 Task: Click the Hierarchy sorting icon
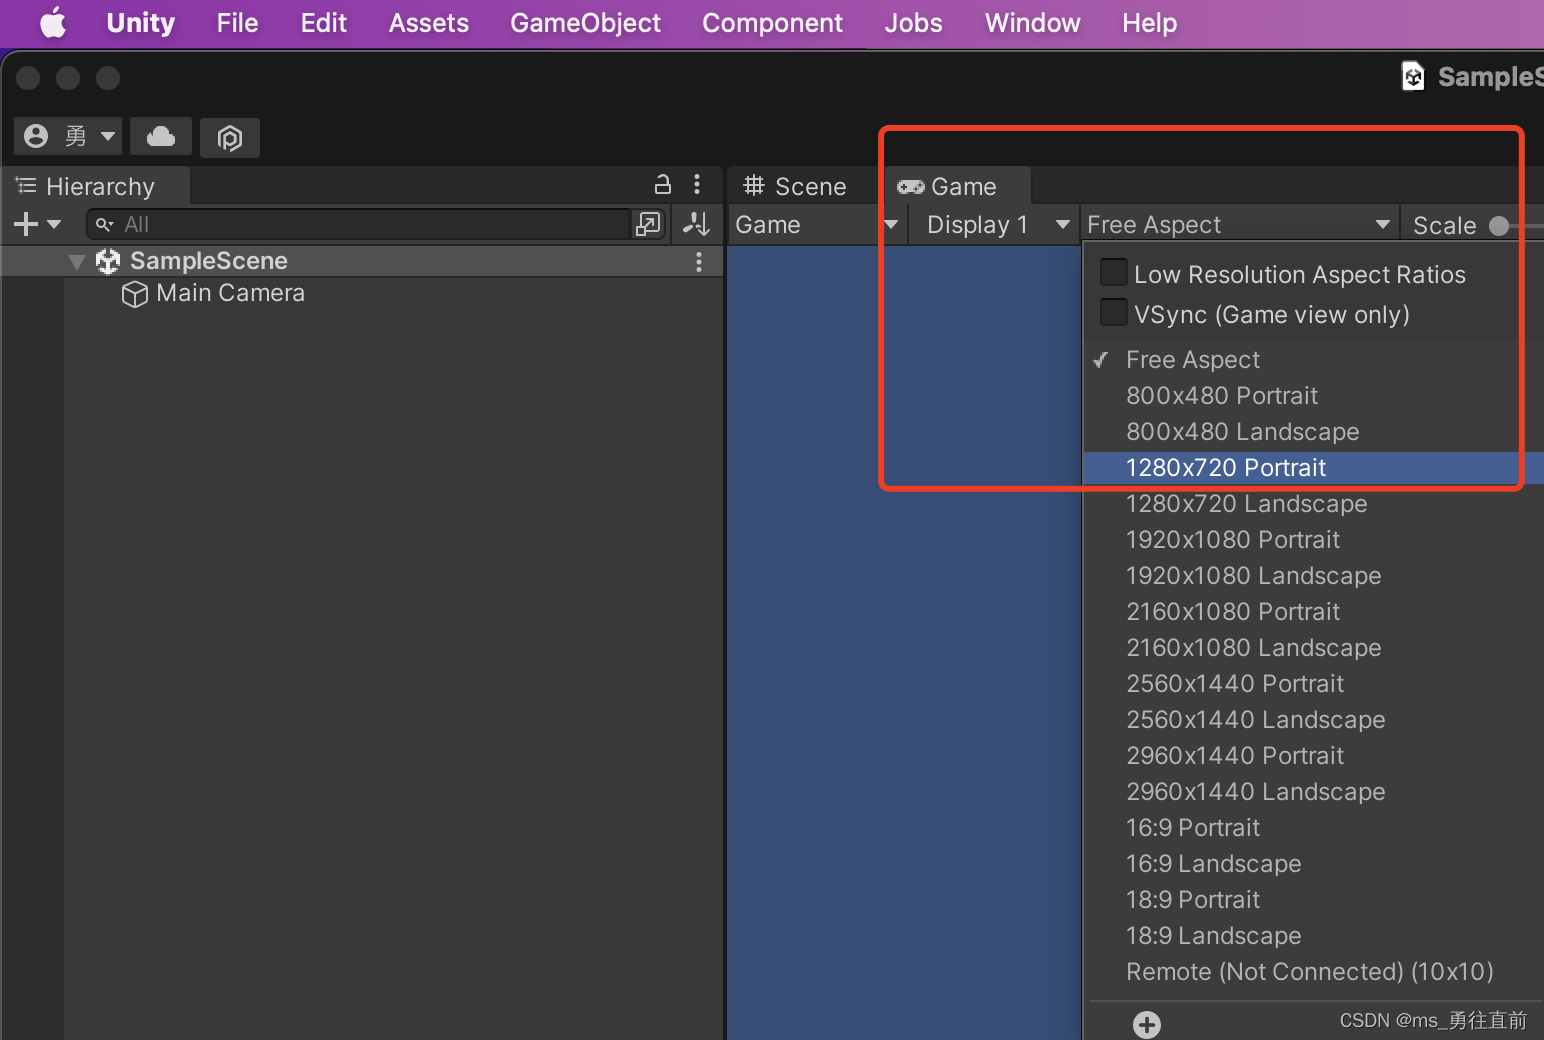pos(696,224)
